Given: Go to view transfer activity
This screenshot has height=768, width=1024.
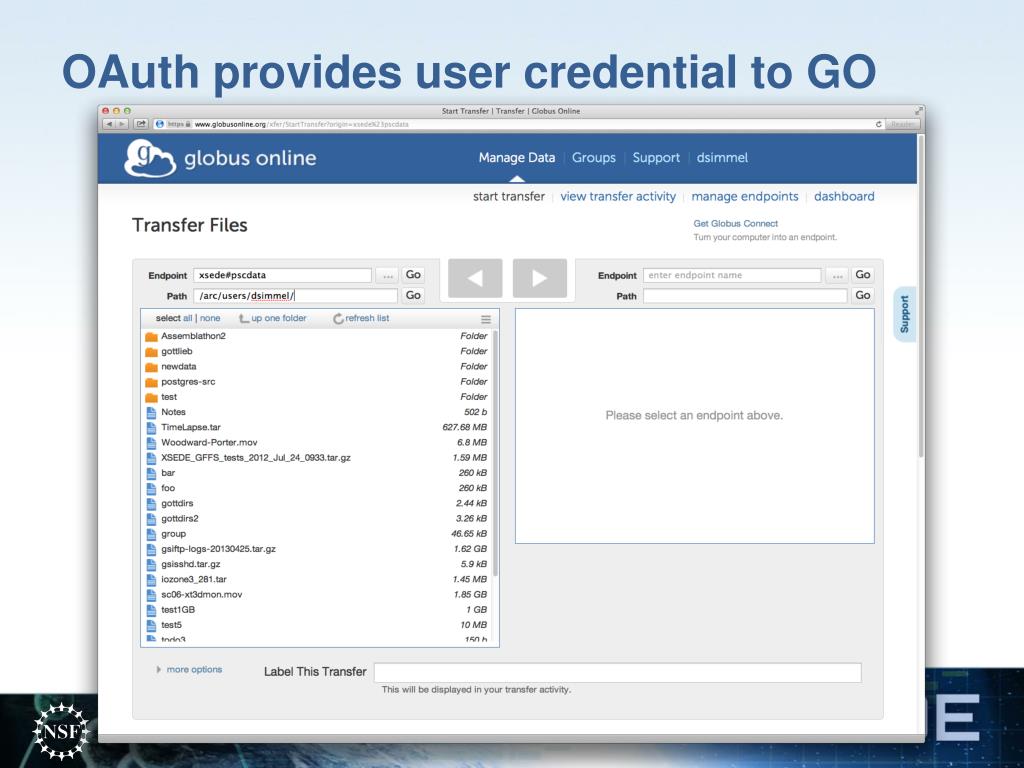Looking at the screenshot, I should (618, 197).
